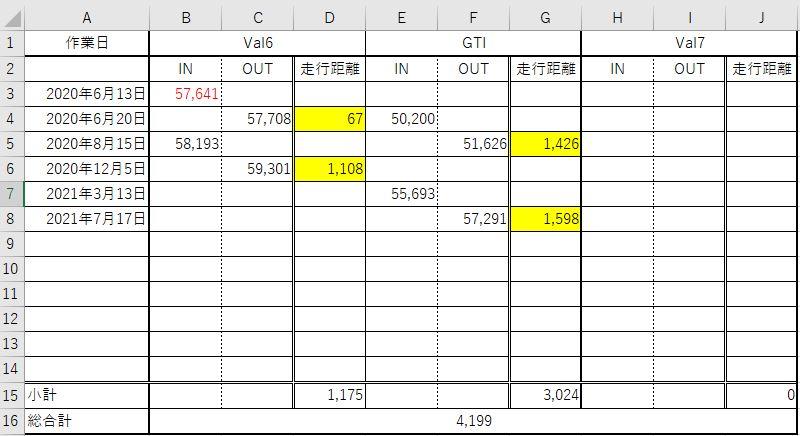800x436 pixels.
Task: Click the 総合計 label cell
Action: pos(87,421)
